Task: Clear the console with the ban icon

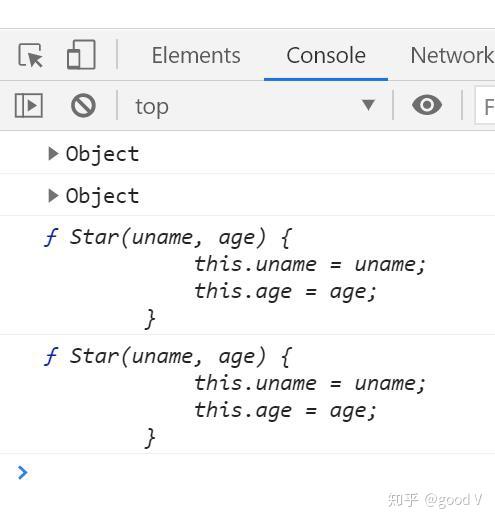Action: point(83,105)
